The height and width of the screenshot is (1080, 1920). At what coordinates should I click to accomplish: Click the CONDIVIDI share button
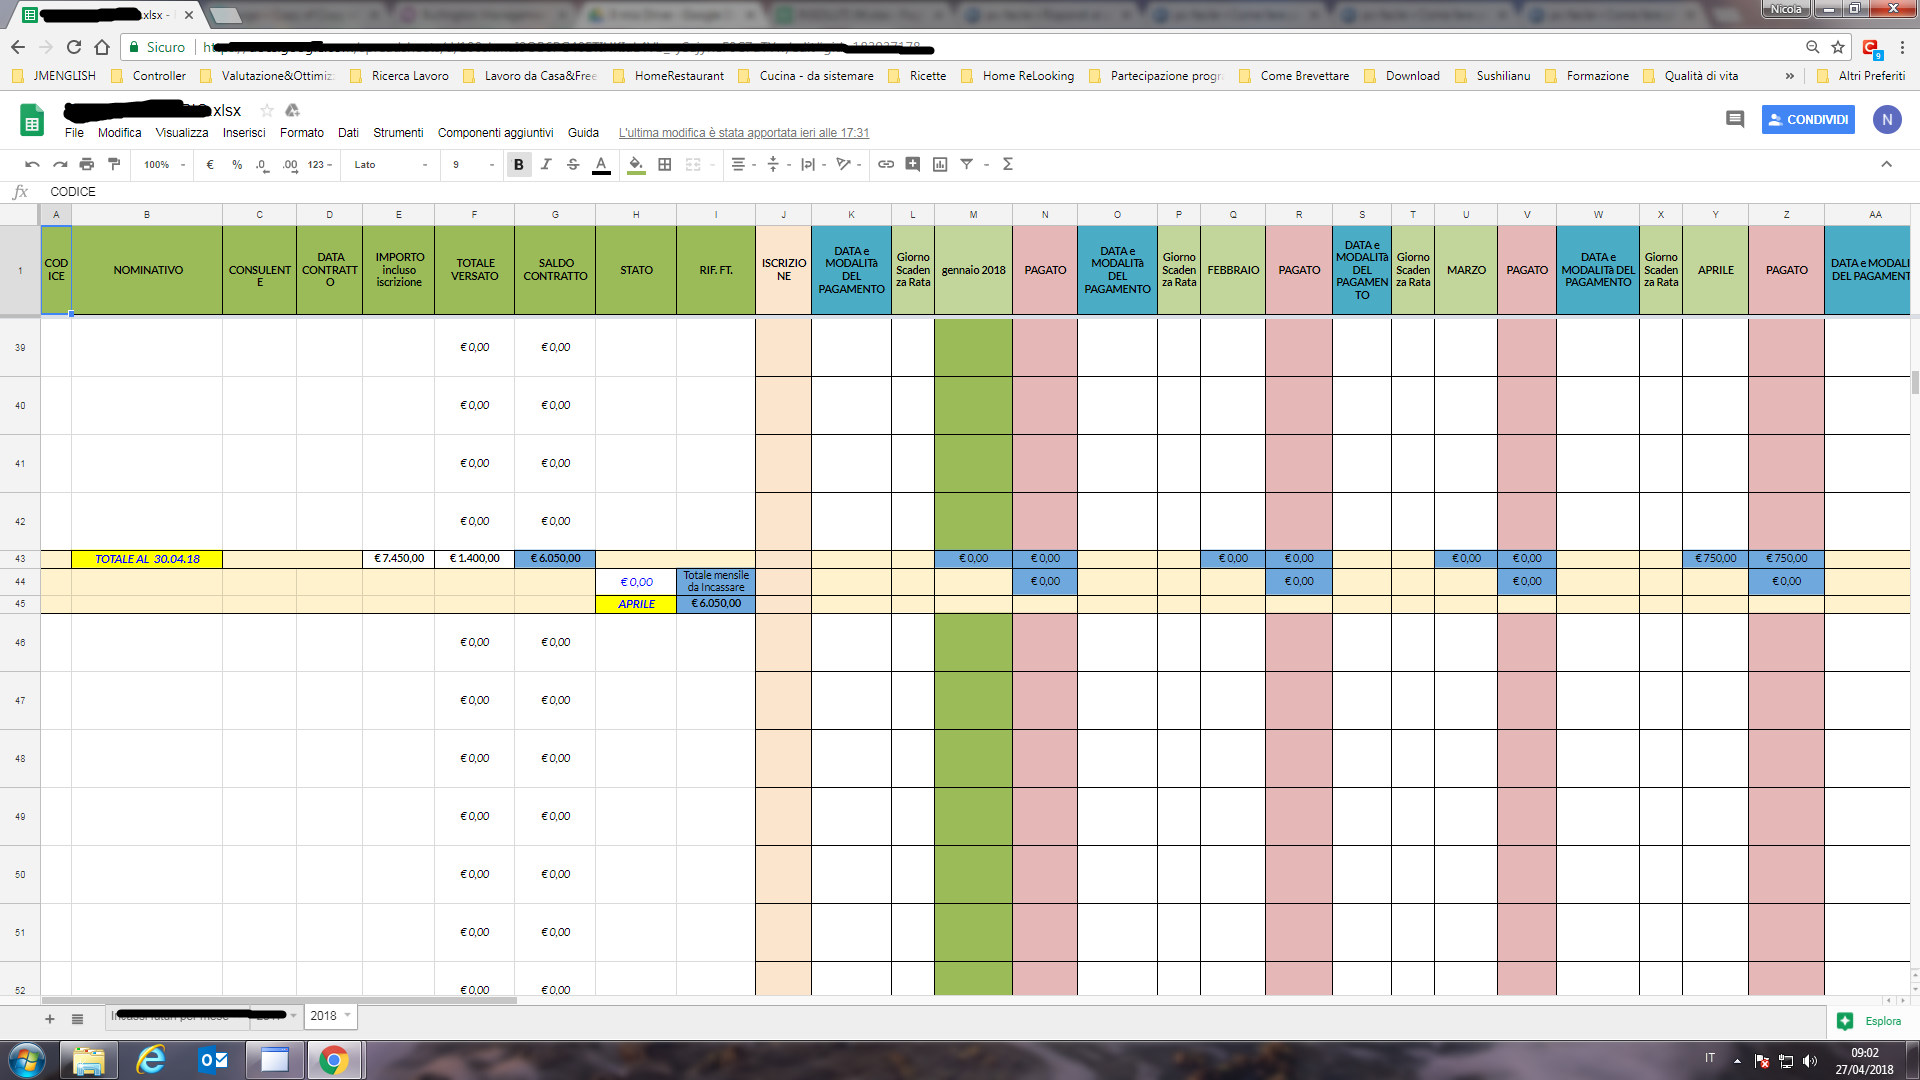click(1808, 119)
